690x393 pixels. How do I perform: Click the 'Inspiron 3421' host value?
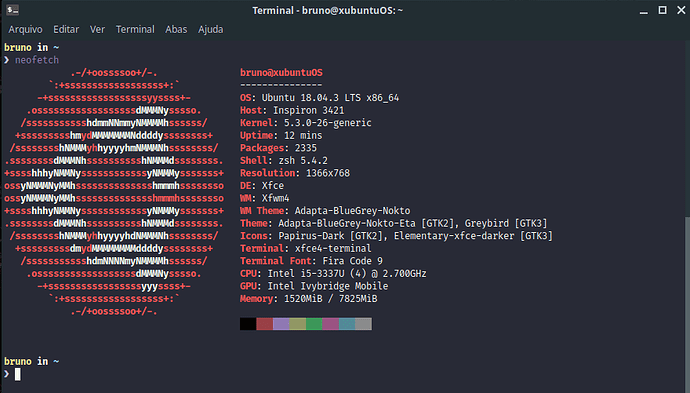click(x=308, y=110)
